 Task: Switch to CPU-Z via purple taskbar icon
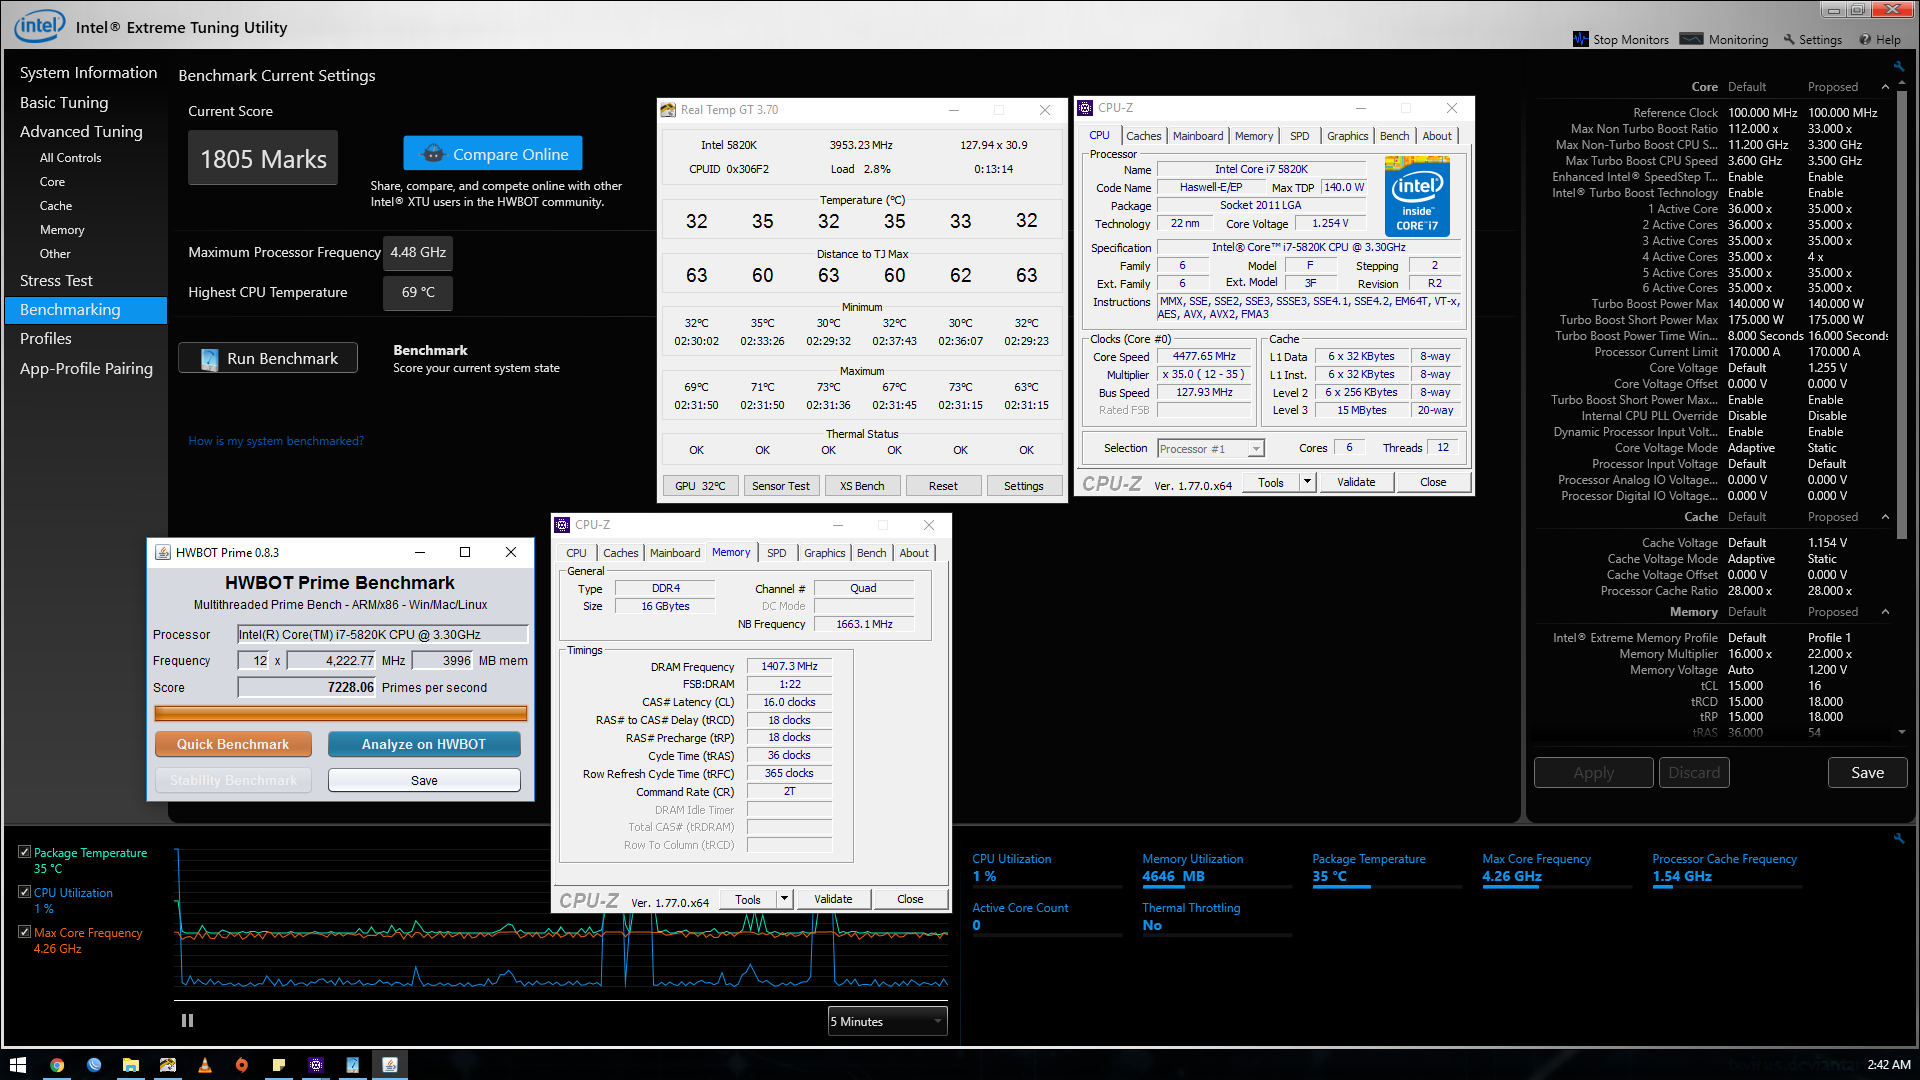tap(316, 1065)
